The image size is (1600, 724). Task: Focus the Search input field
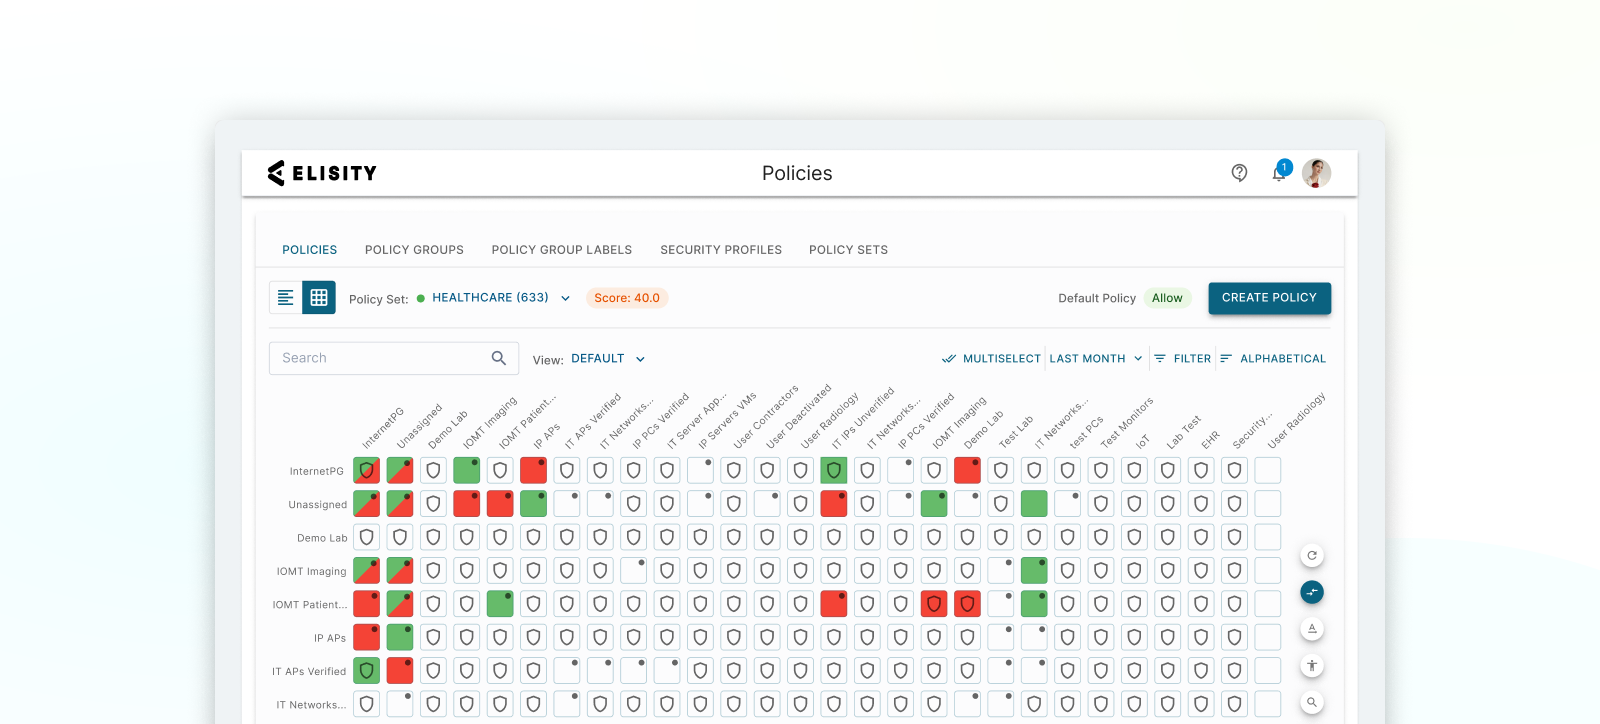[x=394, y=358]
